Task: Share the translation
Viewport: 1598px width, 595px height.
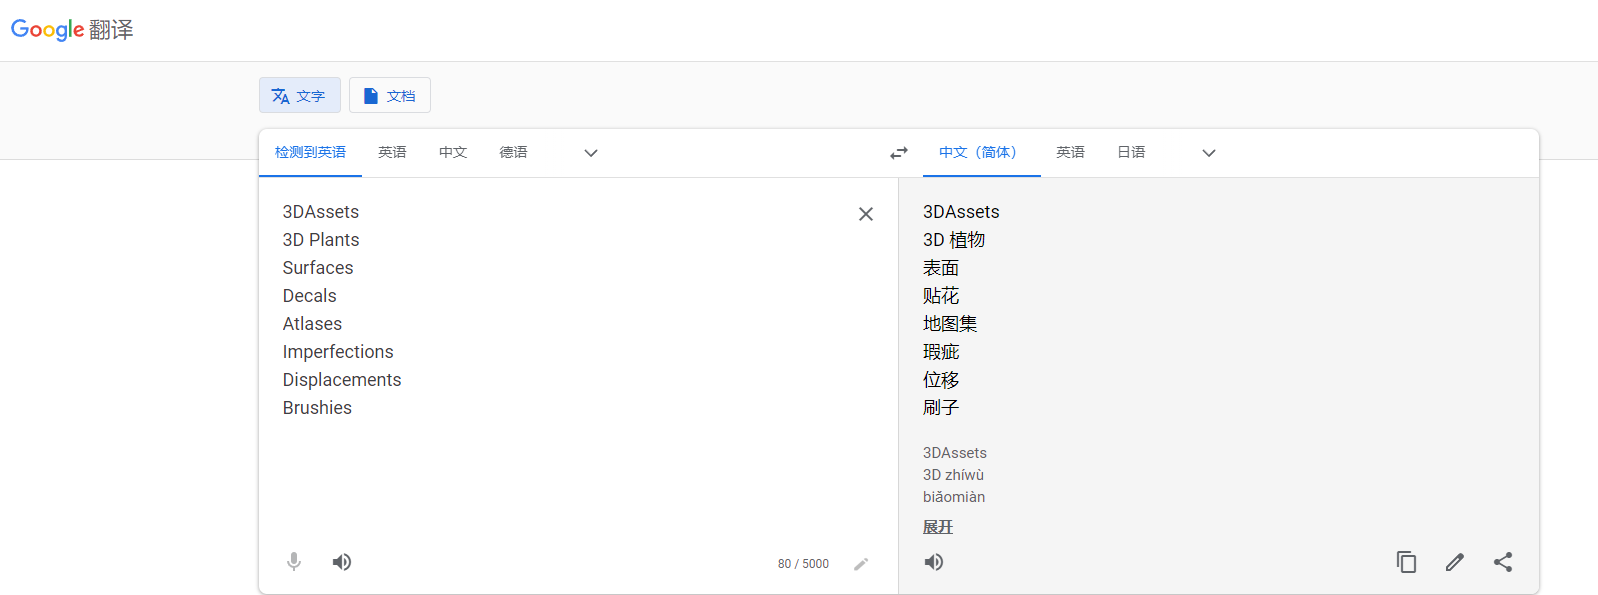Action: coord(1502,562)
